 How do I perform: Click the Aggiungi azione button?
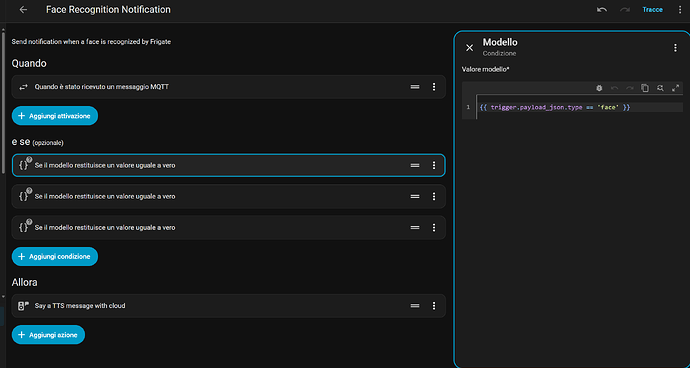click(x=48, y=335)
